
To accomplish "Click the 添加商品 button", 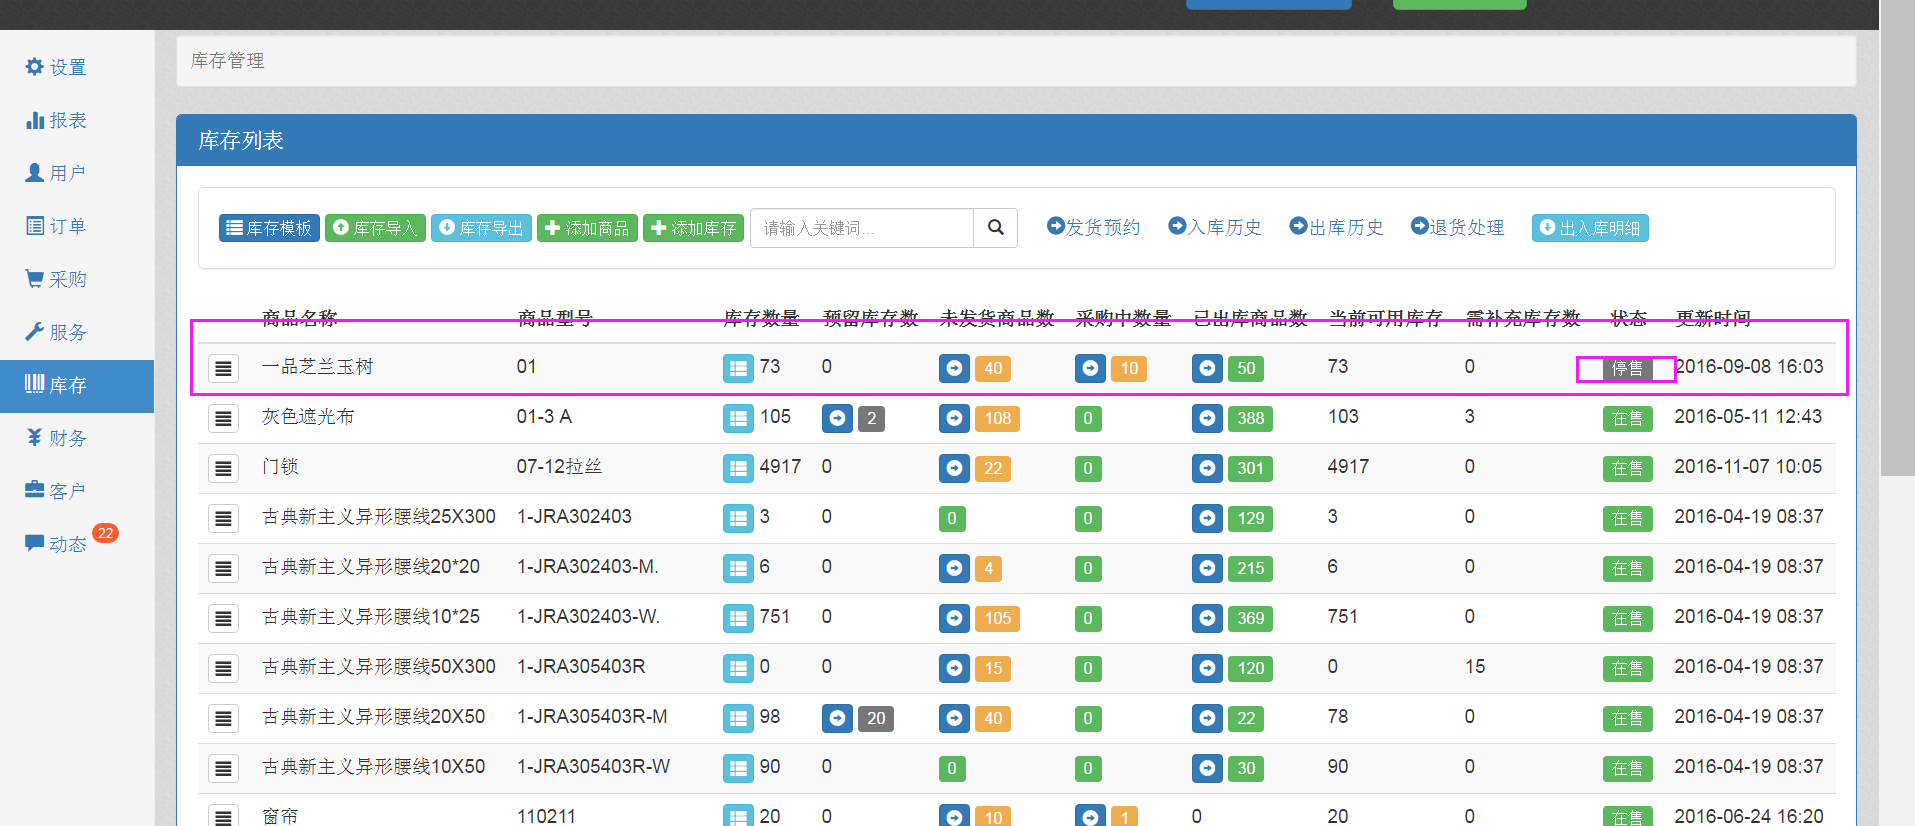I will click(x=587, y=228).
